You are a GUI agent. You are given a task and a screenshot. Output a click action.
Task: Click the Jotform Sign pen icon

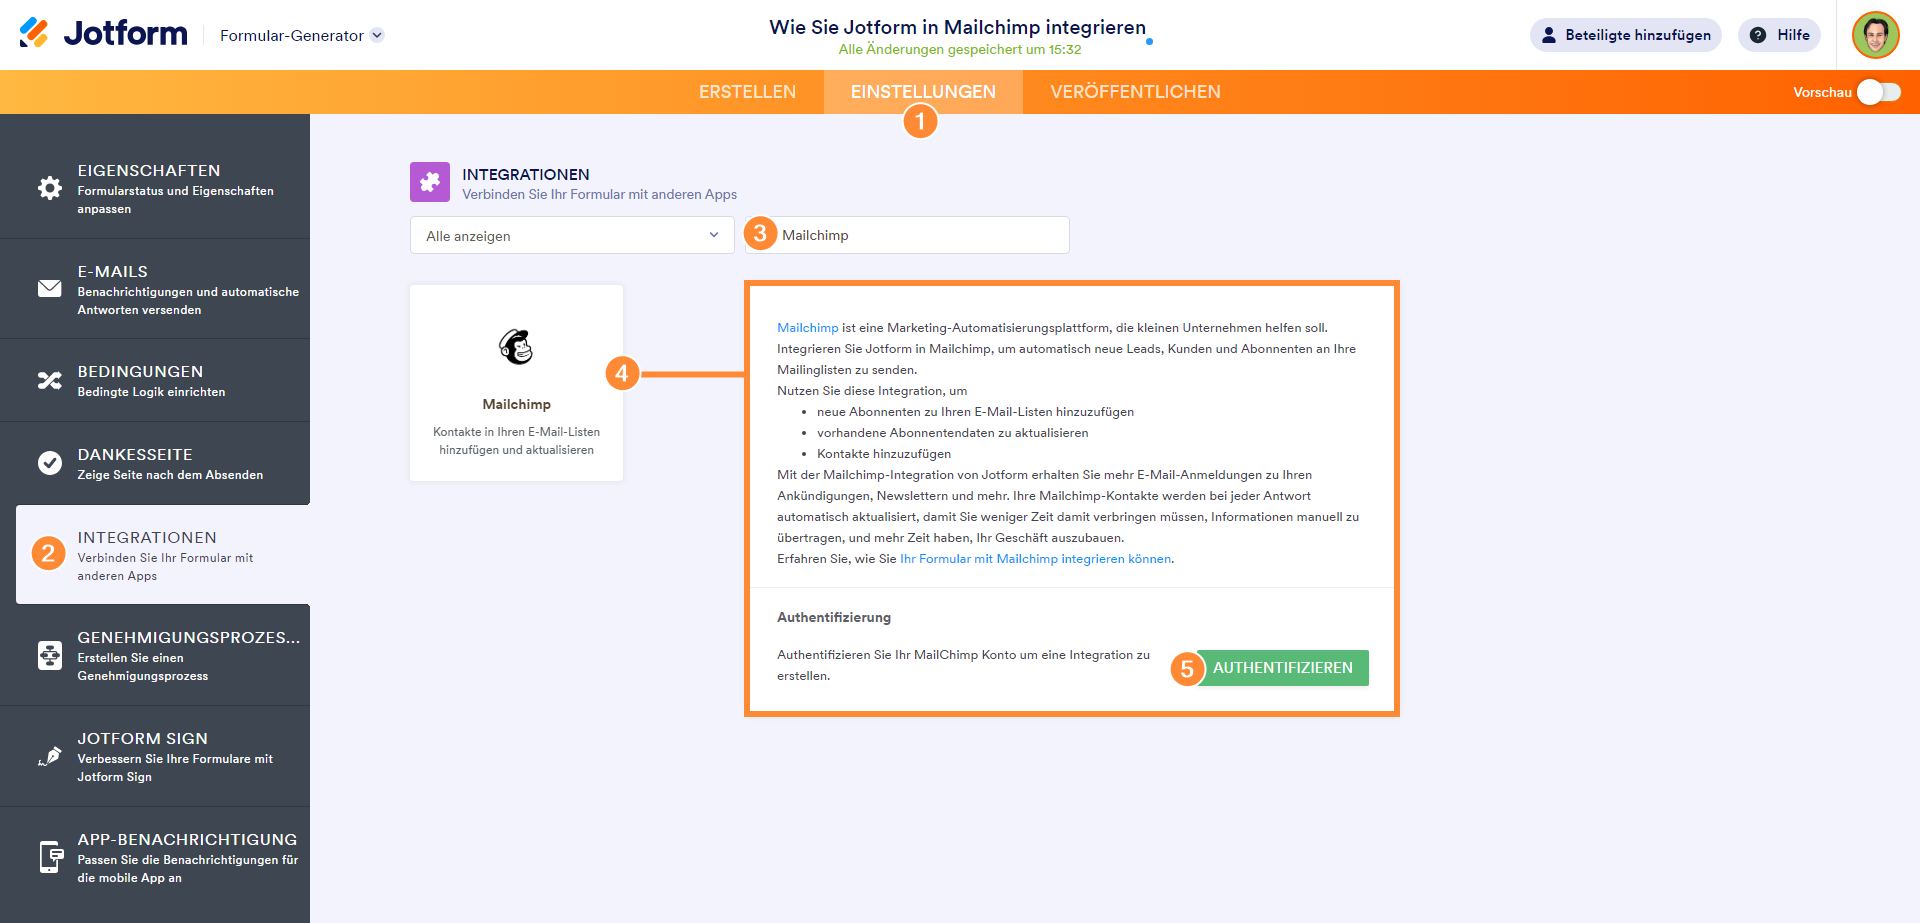click(x=50, y=756)
